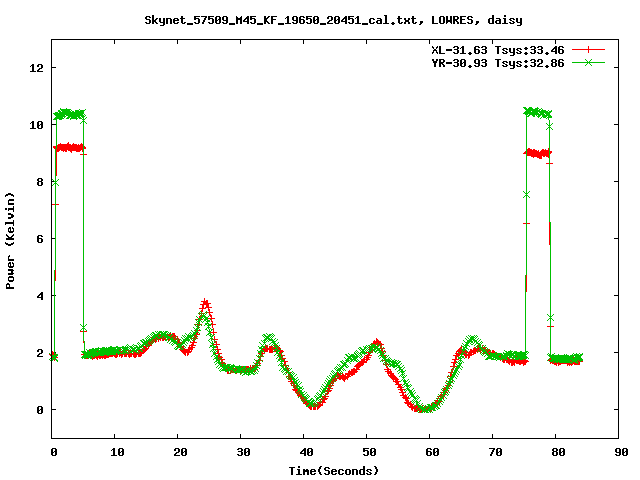640x480 pixels.
Task: Click y-axis tick label 8
Action: tap(40, 182)
